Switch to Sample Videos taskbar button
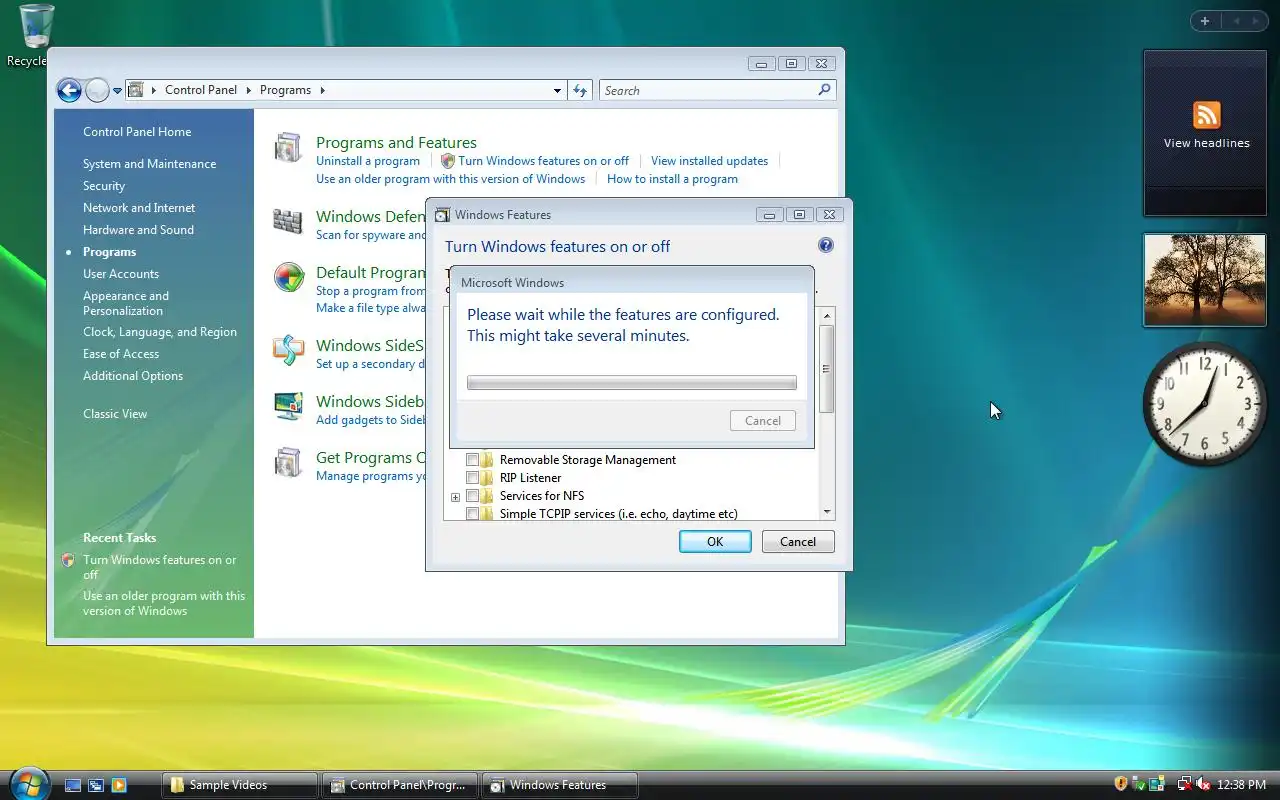 pos(240,785)
